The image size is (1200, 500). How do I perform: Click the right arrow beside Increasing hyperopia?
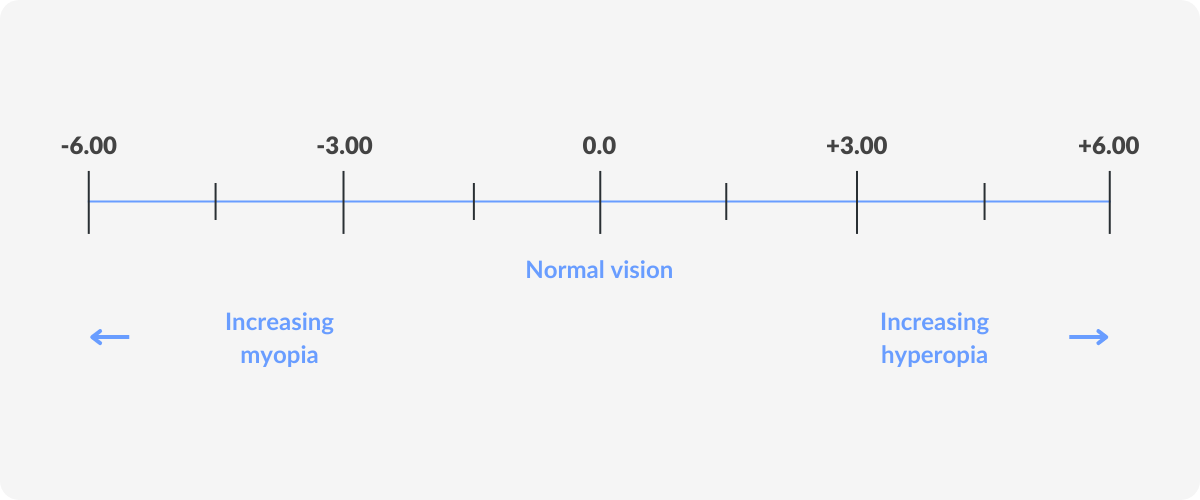pyautogui.click(x=1089, y=338)
